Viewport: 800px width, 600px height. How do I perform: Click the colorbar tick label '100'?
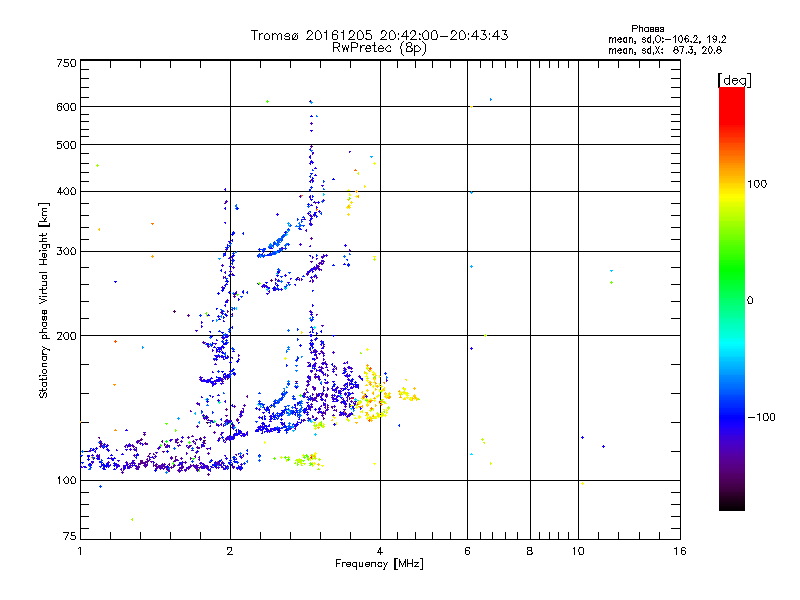click(x=757, y=184)
